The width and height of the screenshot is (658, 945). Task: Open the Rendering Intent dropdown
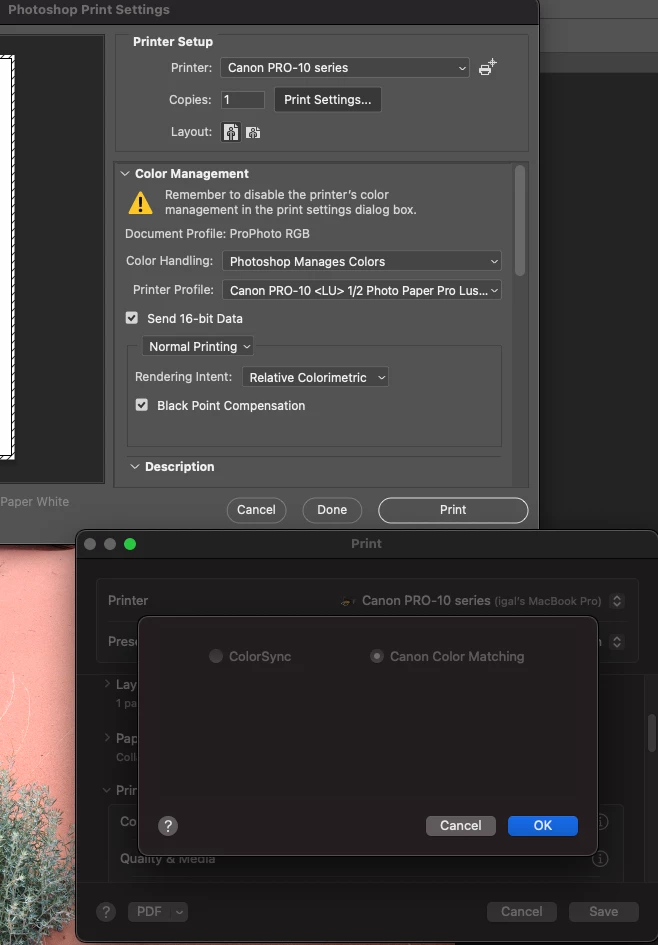click(315, 377)
